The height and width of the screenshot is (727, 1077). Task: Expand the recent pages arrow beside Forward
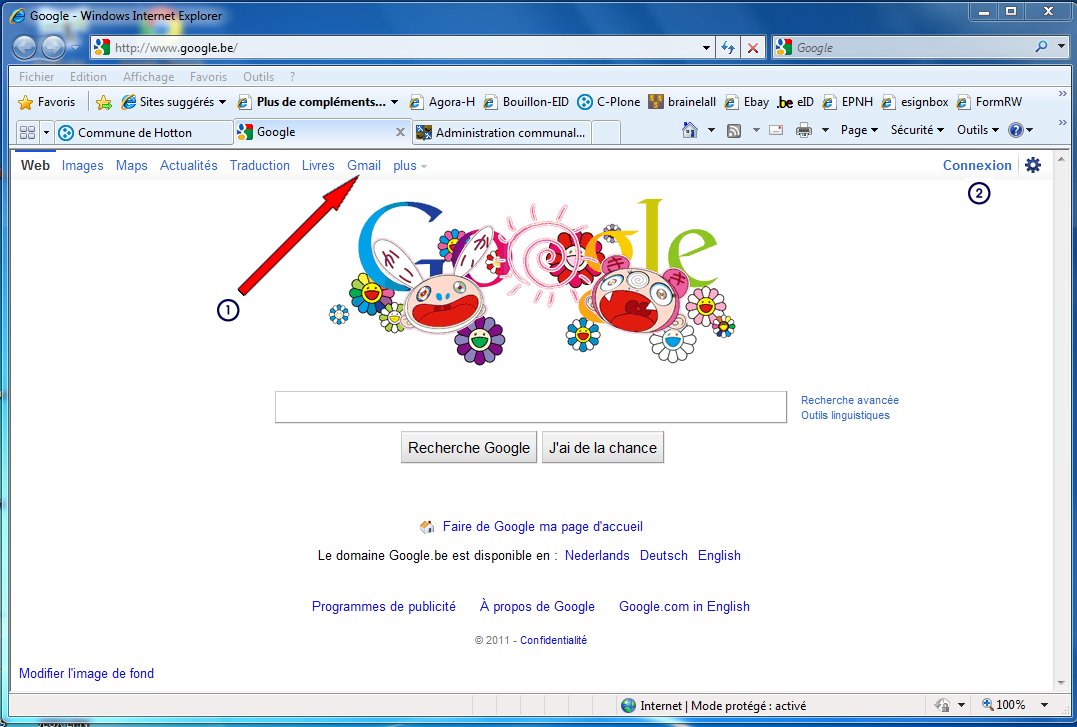pyautogui.click(x=75, y=47)
